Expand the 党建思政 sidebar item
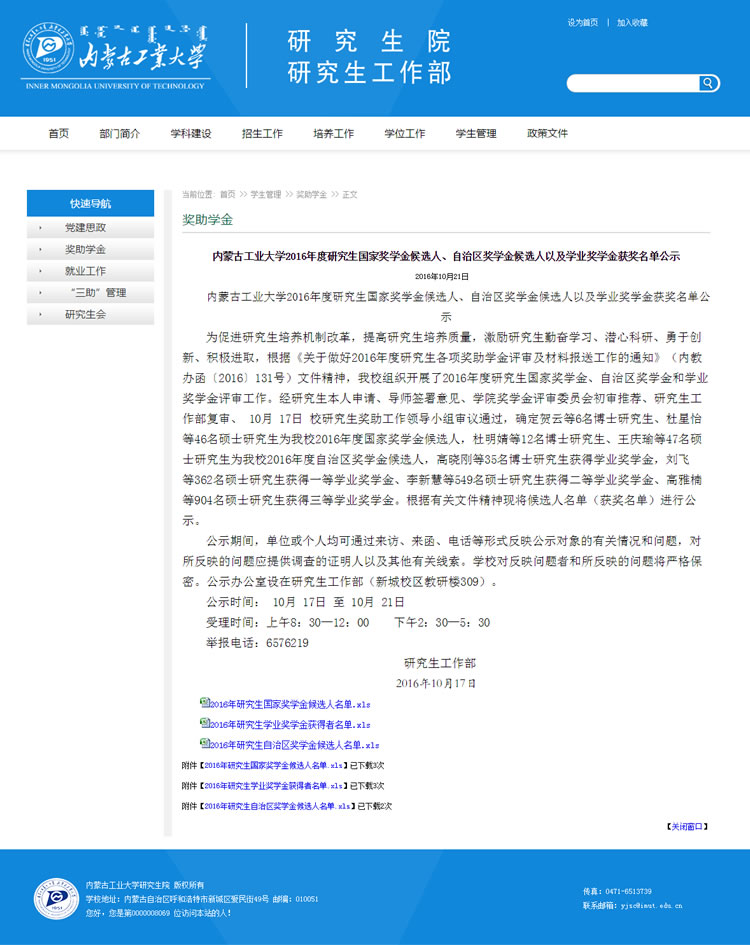Image resolution: width=750 pixels, height=945 pixels. (x=85, y=228)
